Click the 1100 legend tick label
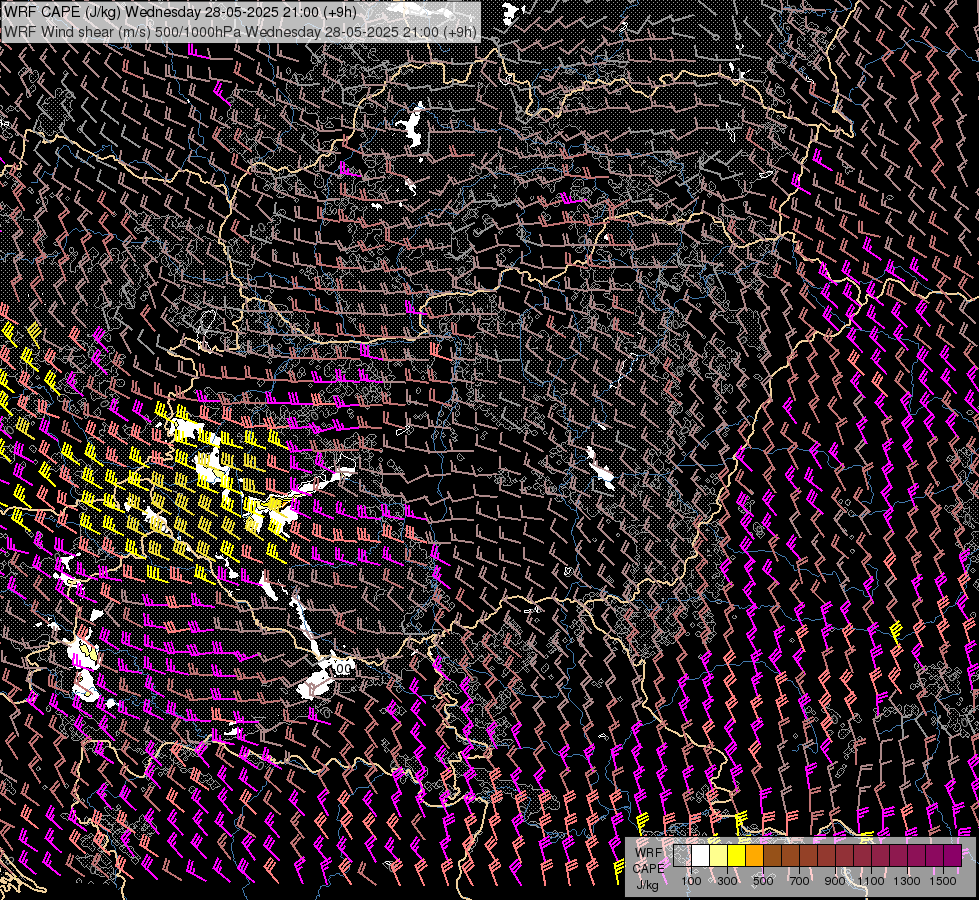 pyautogui.click(x=870, y=881)
